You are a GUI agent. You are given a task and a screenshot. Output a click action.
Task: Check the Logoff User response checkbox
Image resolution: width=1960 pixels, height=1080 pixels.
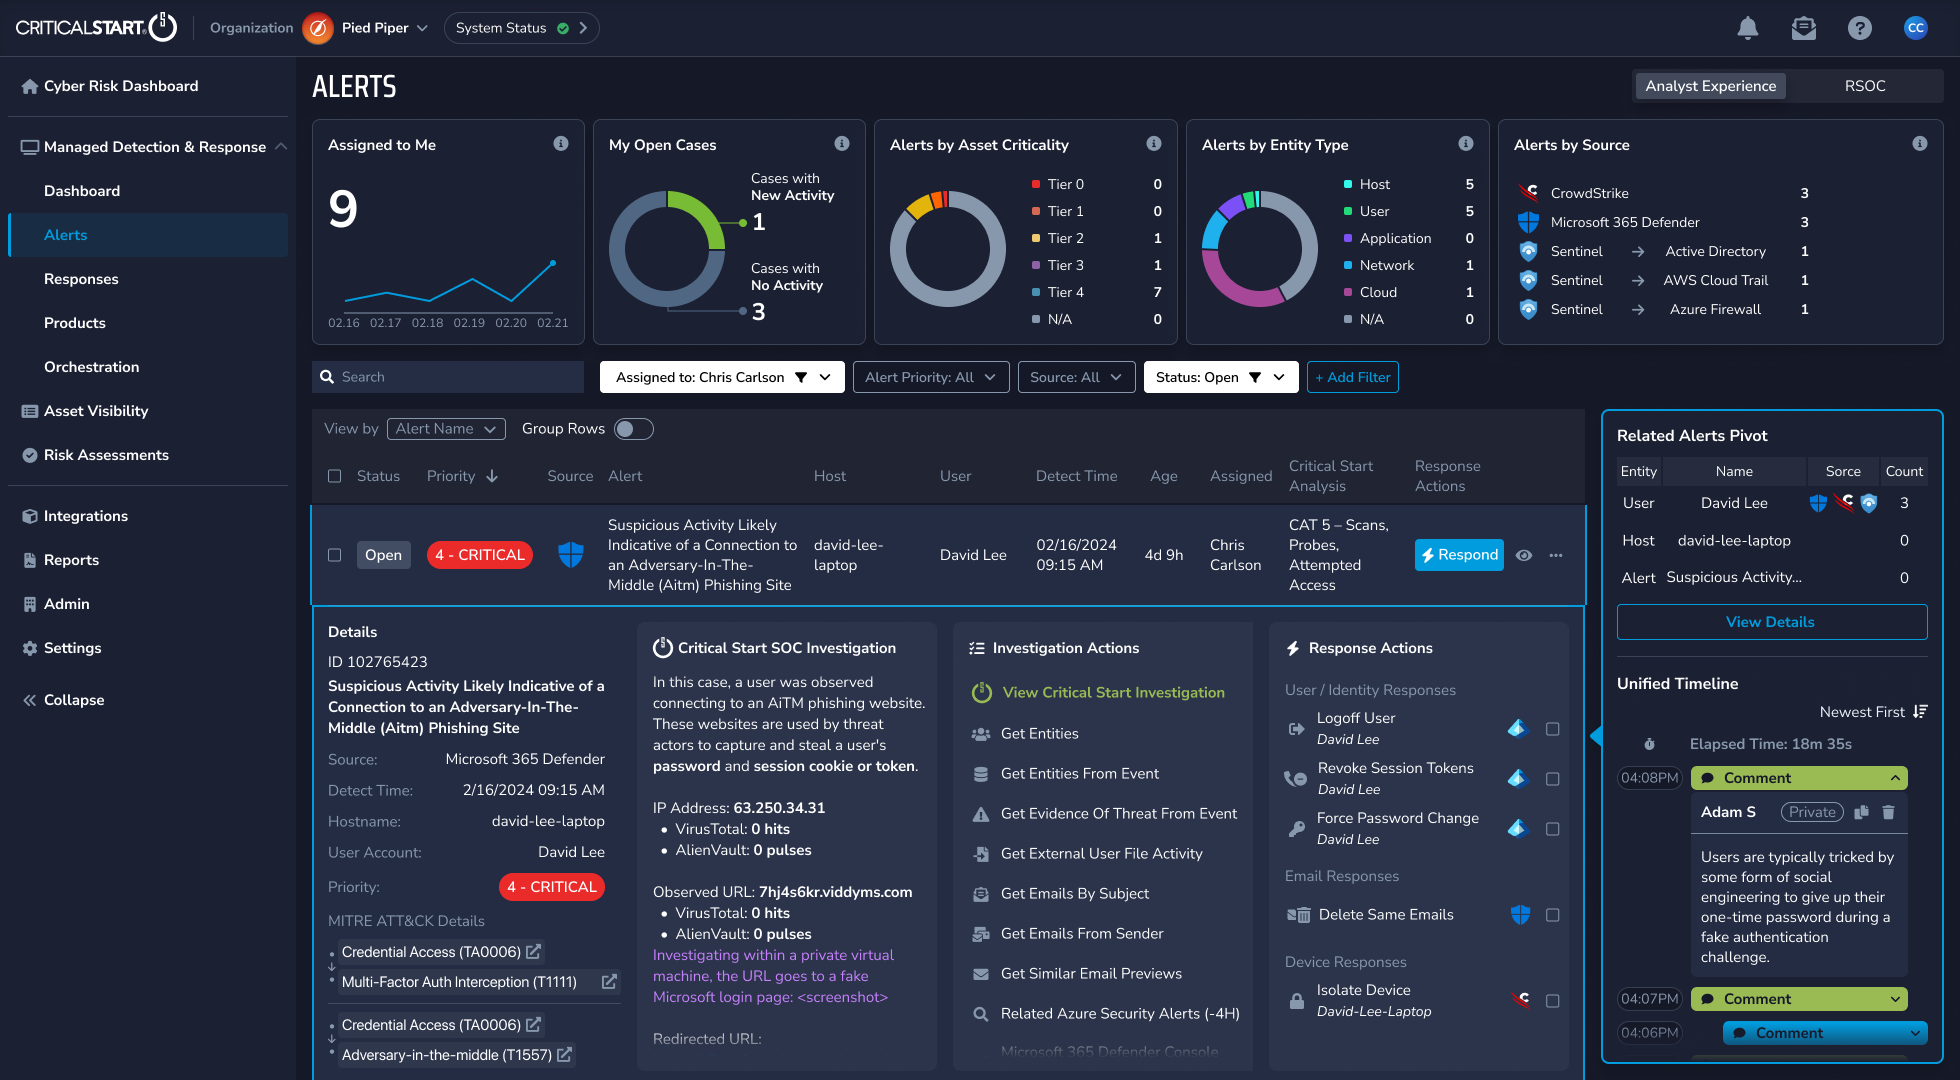tap(1552, 729)
